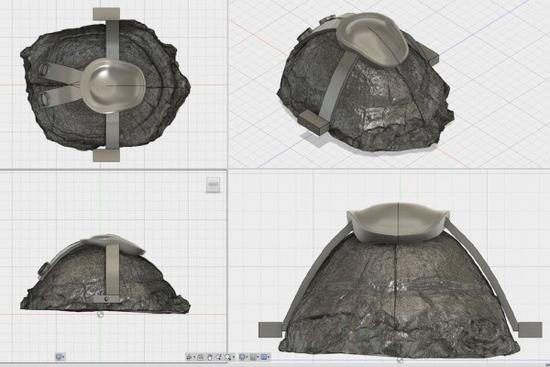Expand the Display Settings dropdown arrow
This screenshot has width=550, height=367.
247,357
